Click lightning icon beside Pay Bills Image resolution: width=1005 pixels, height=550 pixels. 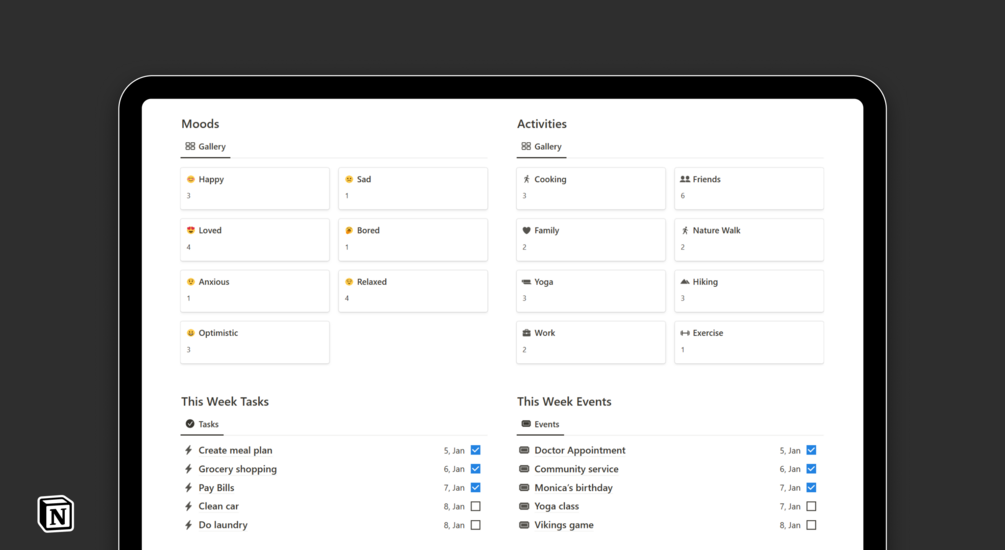click(188, 487)
